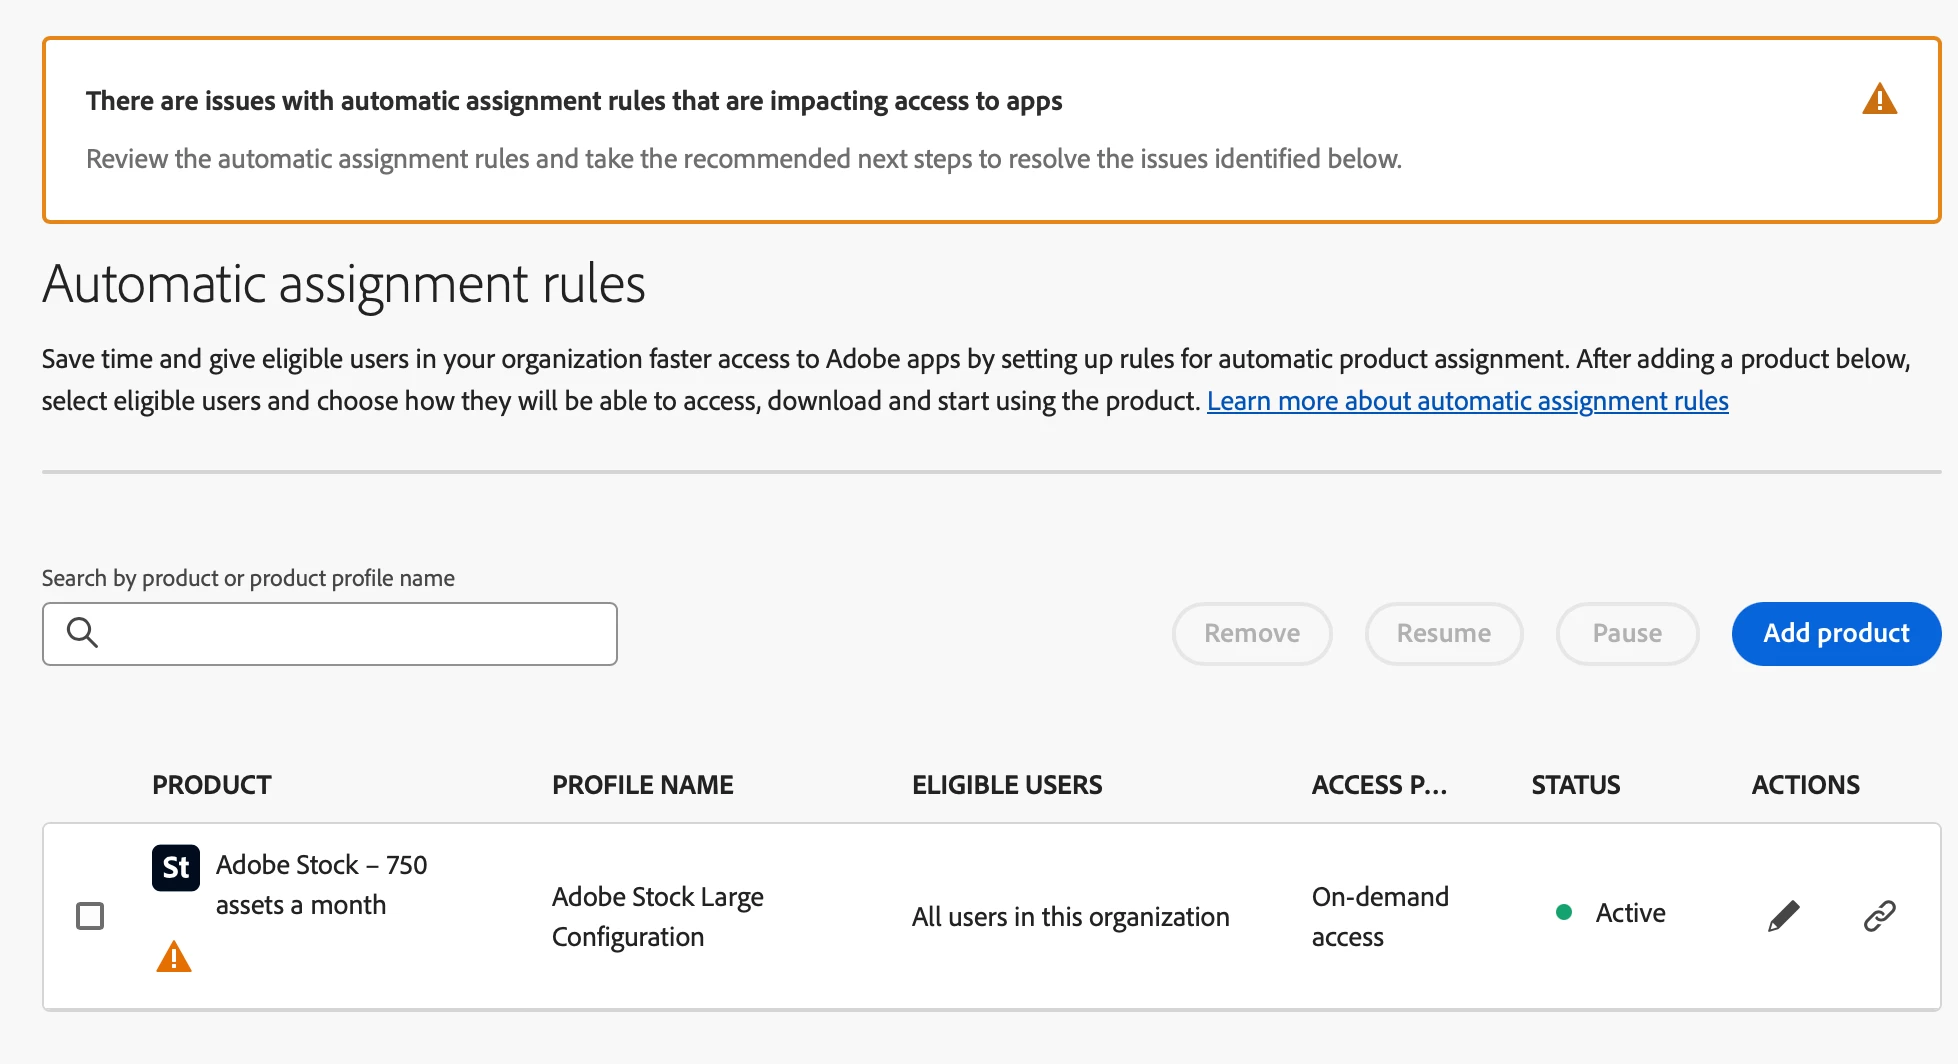The width and height of the screenshot is (1958, 1064).
Task: Click the ELIGIBLE USERS column header
Action: tap(1006, 785)
